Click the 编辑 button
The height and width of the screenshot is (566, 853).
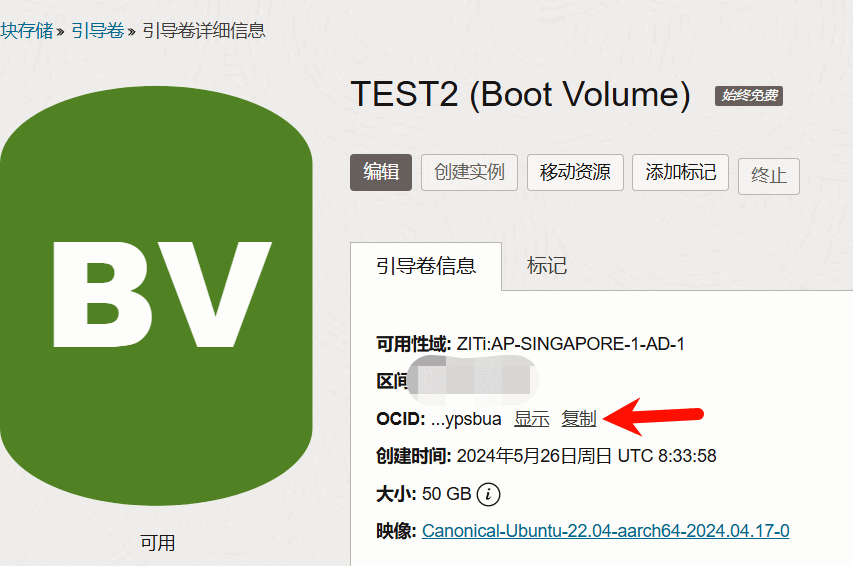pyautogui.click(x=381, y=172)
